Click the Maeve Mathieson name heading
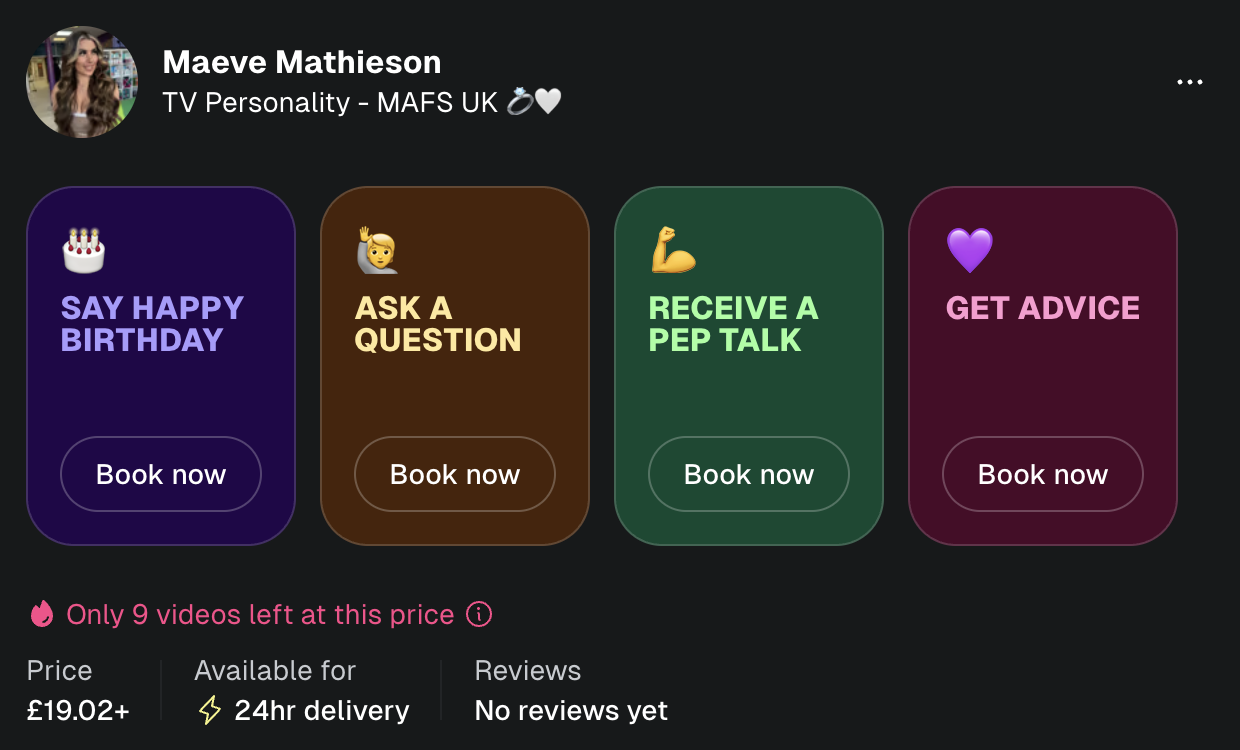1240x750 pixels. 302,62
